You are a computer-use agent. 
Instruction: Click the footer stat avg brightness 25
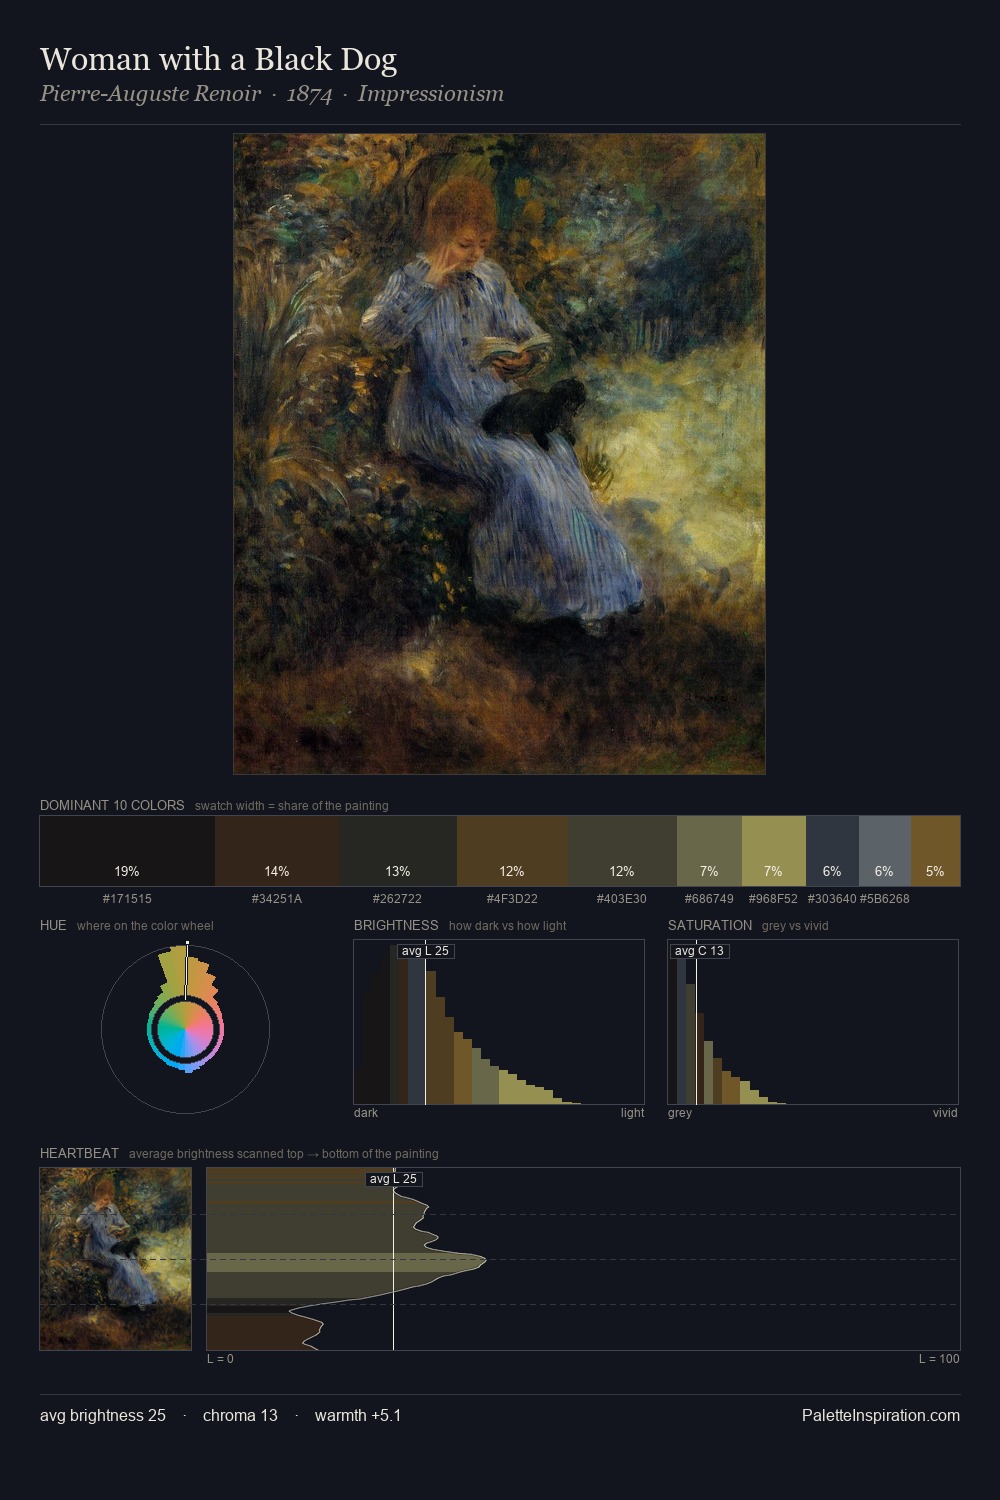103,1416
